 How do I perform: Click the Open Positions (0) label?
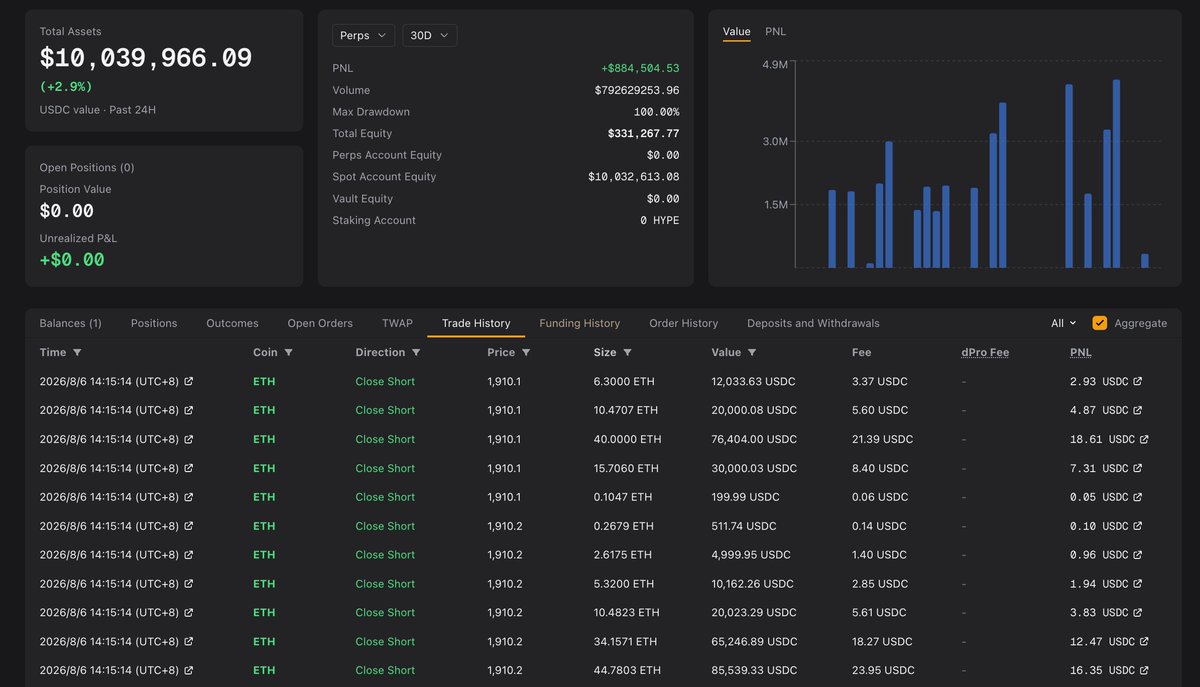point(87,167)
